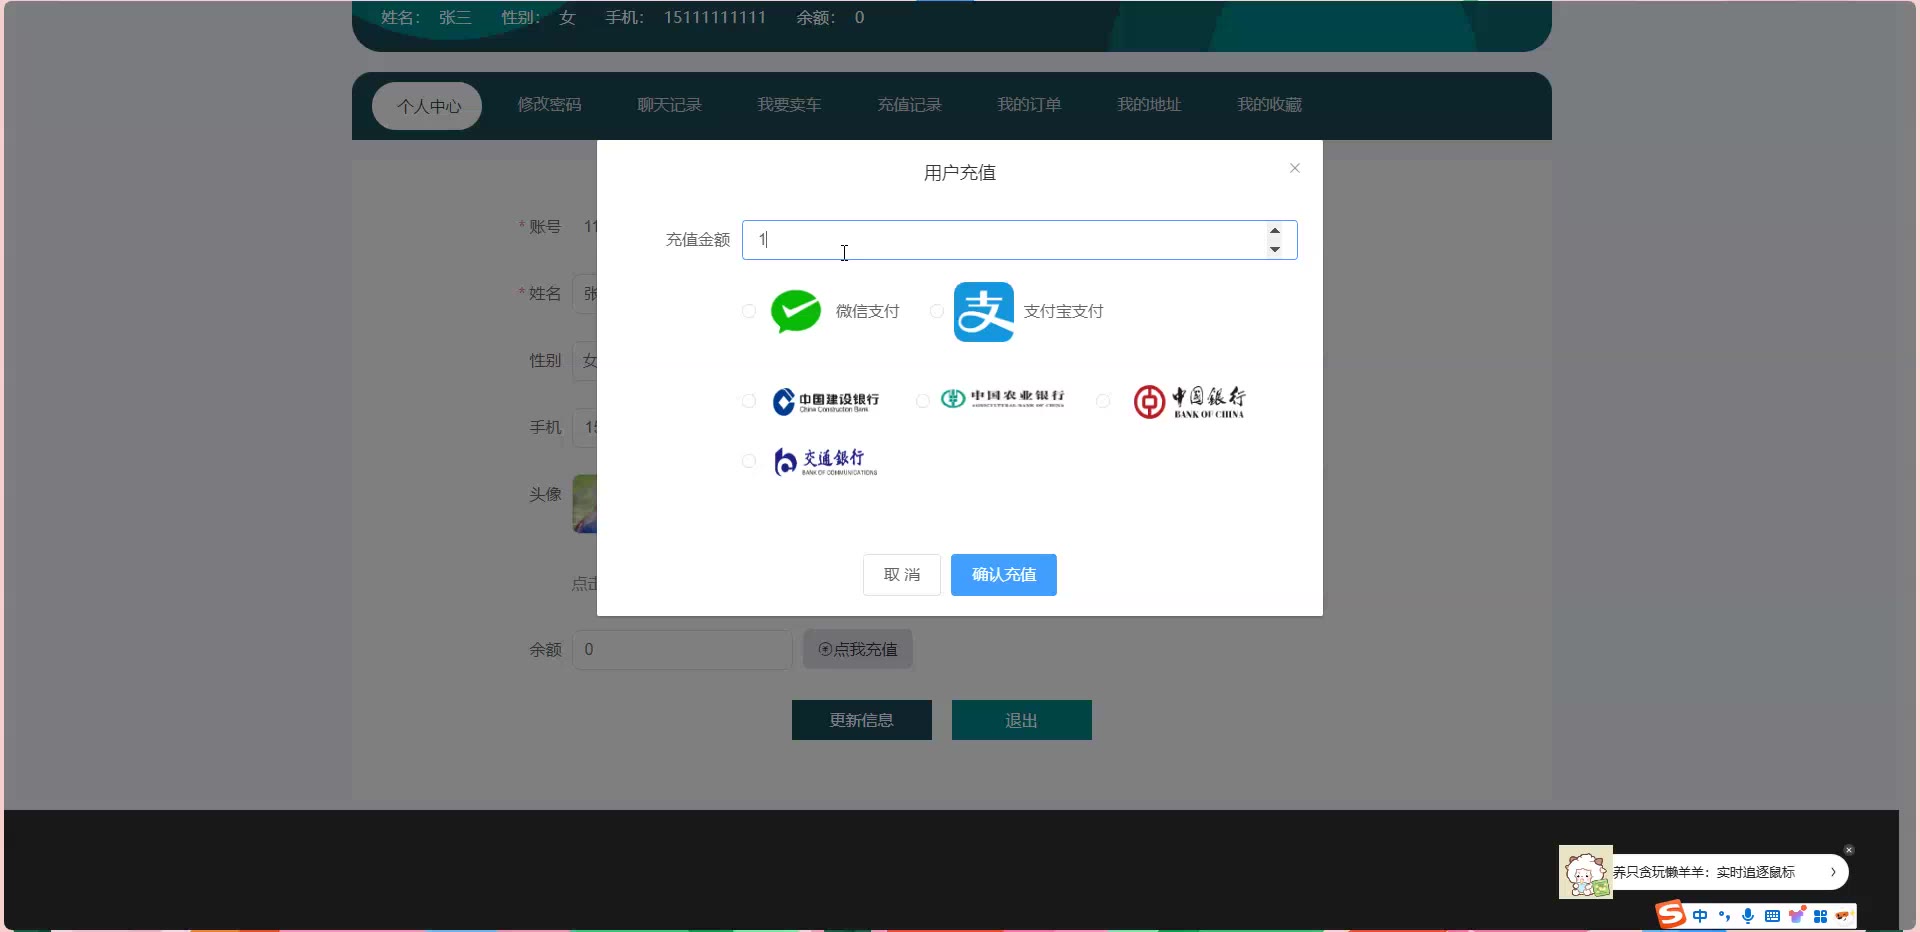This screenshot has height=932, width=1920.
Task: Select the Alipay radio button
Action: tap(936, 311)
